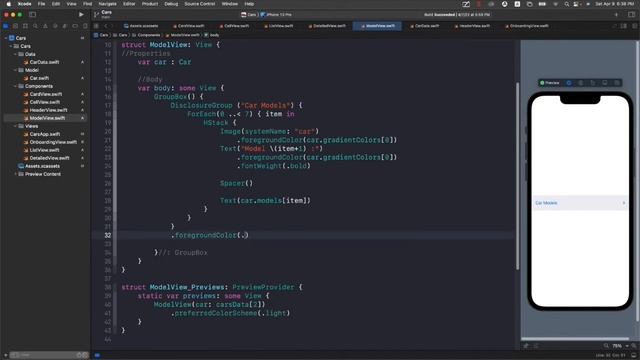Screen dimensions: 640x360
Task: Click the code editor vertical scrollbar
Action: click(518, 176)
